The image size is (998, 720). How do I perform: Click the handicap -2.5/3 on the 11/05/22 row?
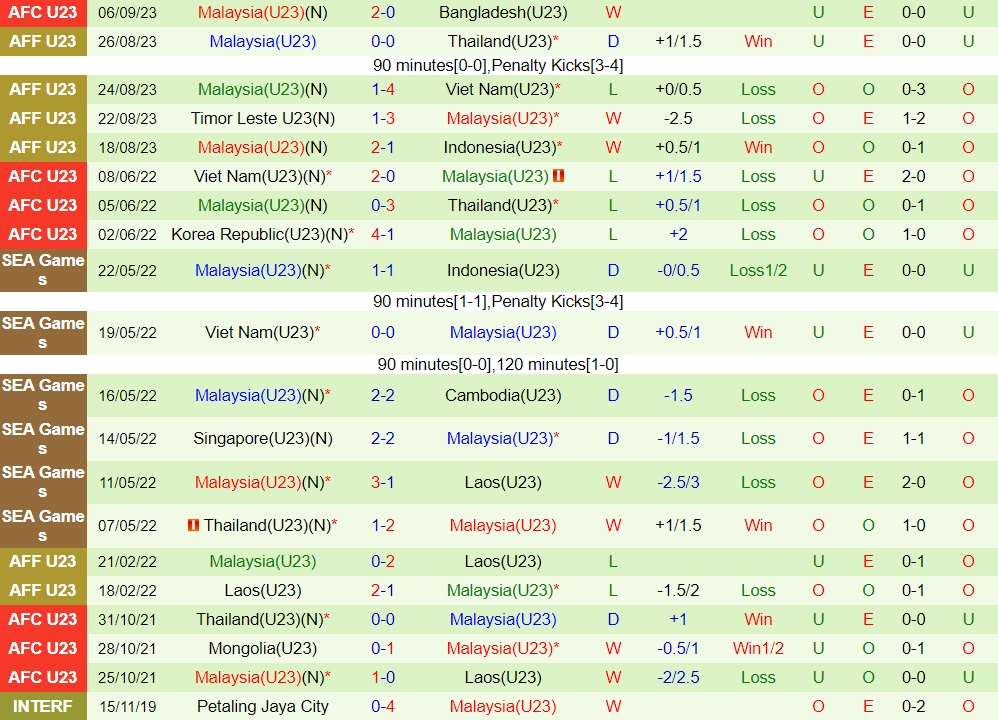pos(678,483)
